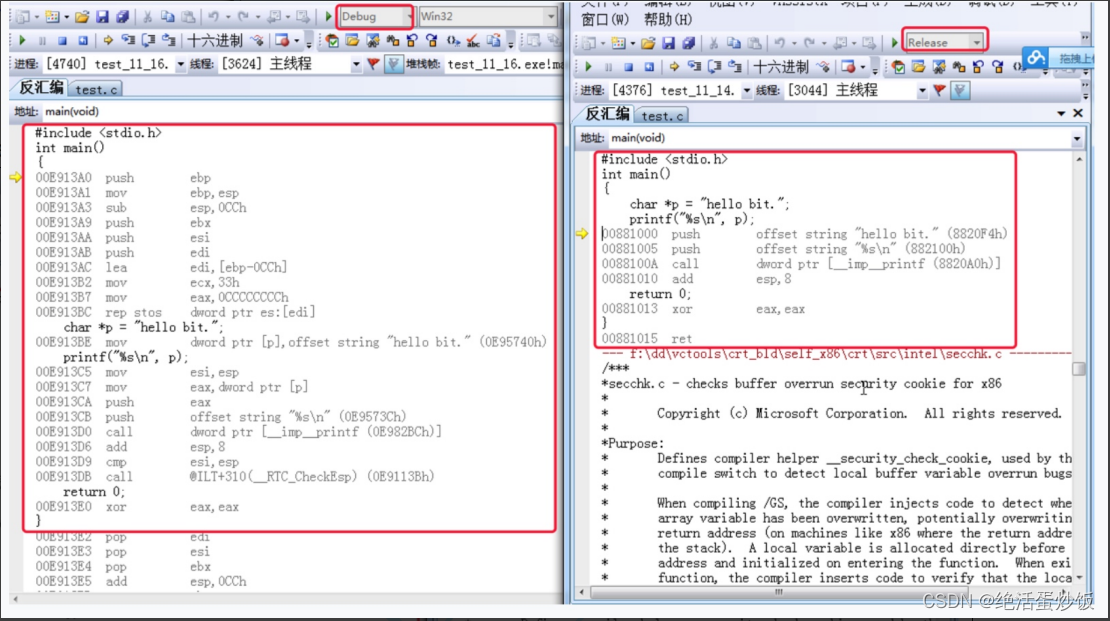1110x621 pixels.
Task: Expand the Win32 platform dropdown
Action: (551, 16)
